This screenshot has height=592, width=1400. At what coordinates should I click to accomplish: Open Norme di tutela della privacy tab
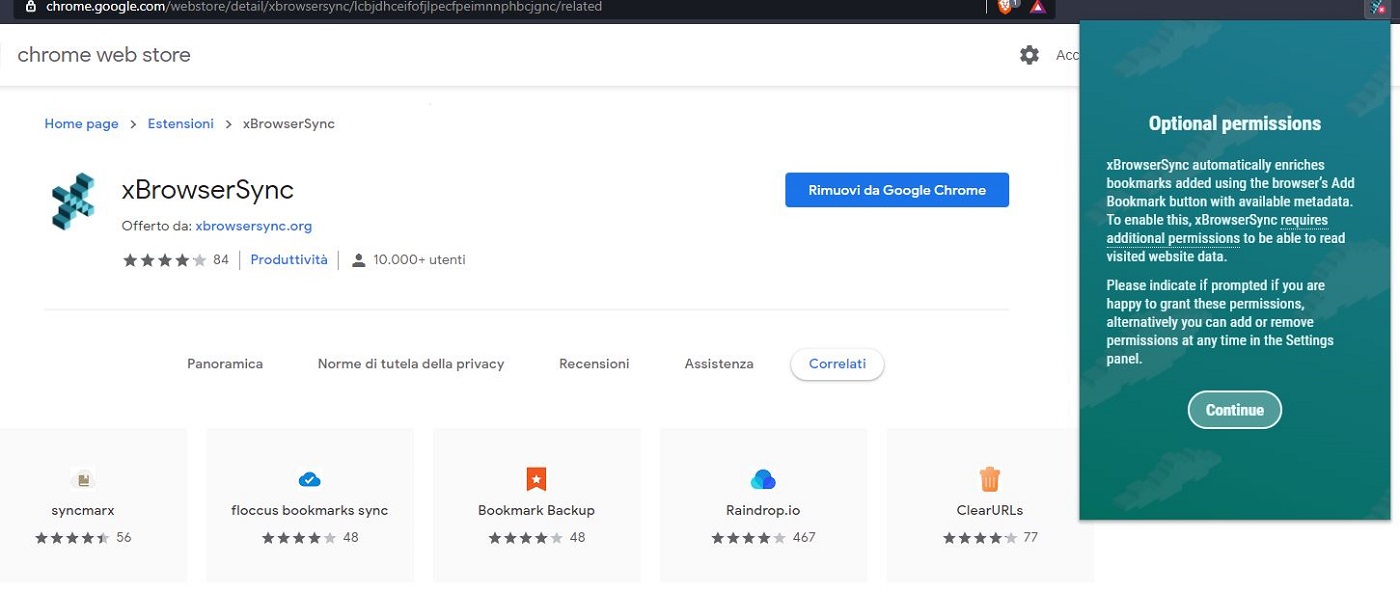coord(411,364)
